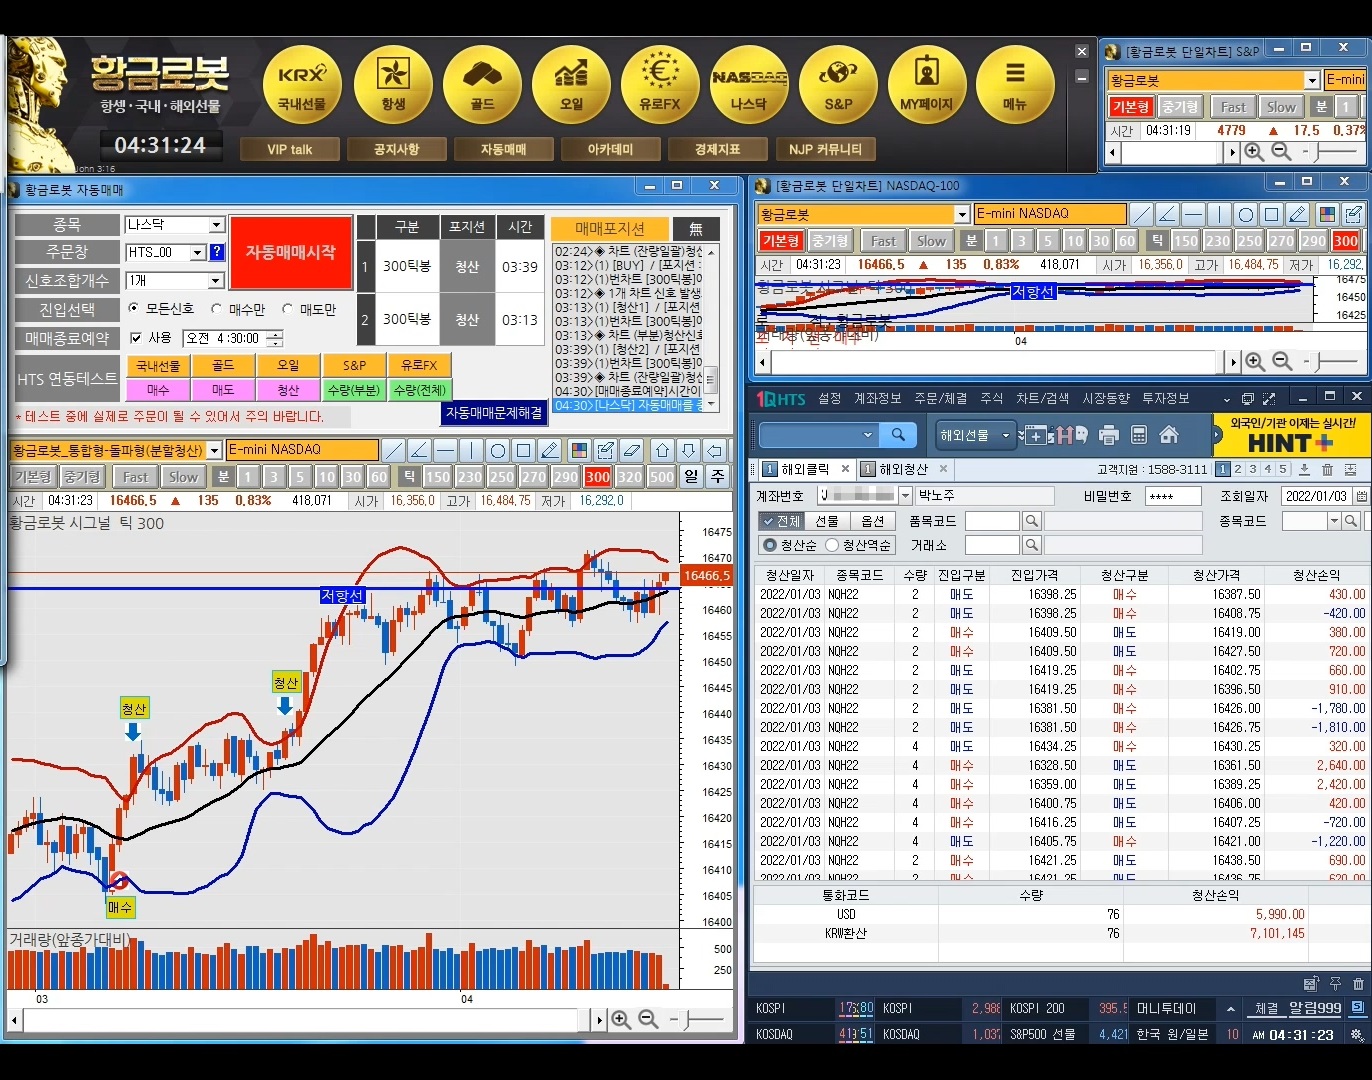Click the 자동매매문제해결 button
Image resolution: width=1372 pixels, height=1080 pixels.
[x=493, y=413]
